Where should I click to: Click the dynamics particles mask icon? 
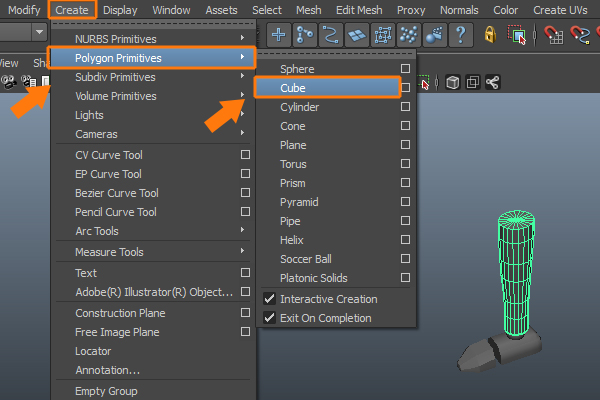pos(409,35)
